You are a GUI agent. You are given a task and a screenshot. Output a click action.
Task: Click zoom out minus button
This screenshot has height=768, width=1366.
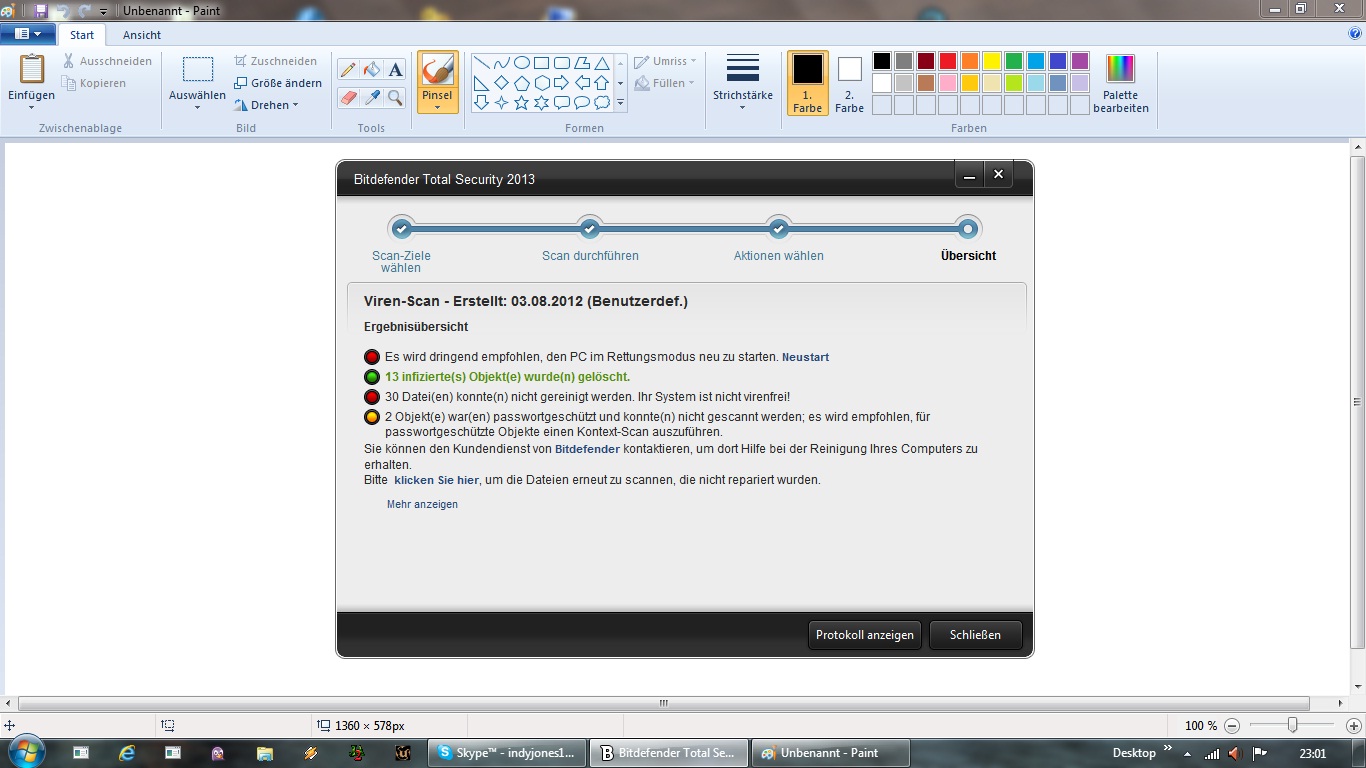1232,726
